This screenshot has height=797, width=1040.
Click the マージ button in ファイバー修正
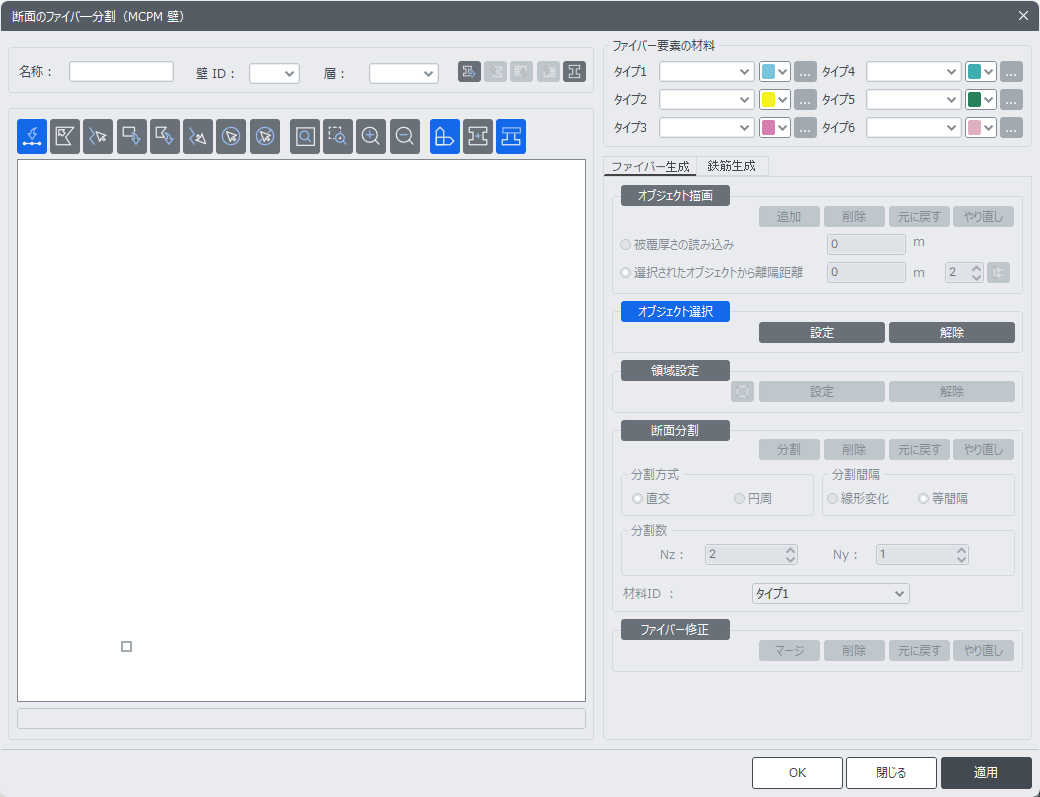789,650
